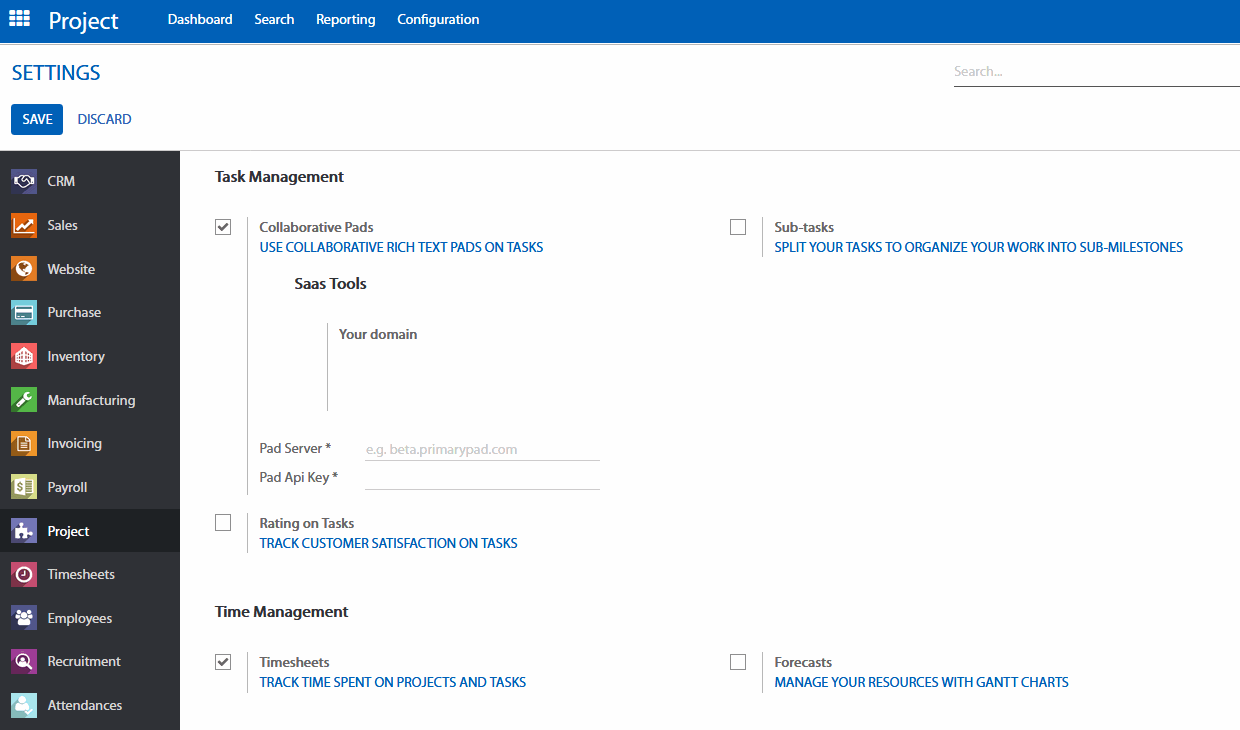Enable the Sub-tasks checkbox

[x=738, y=227]
